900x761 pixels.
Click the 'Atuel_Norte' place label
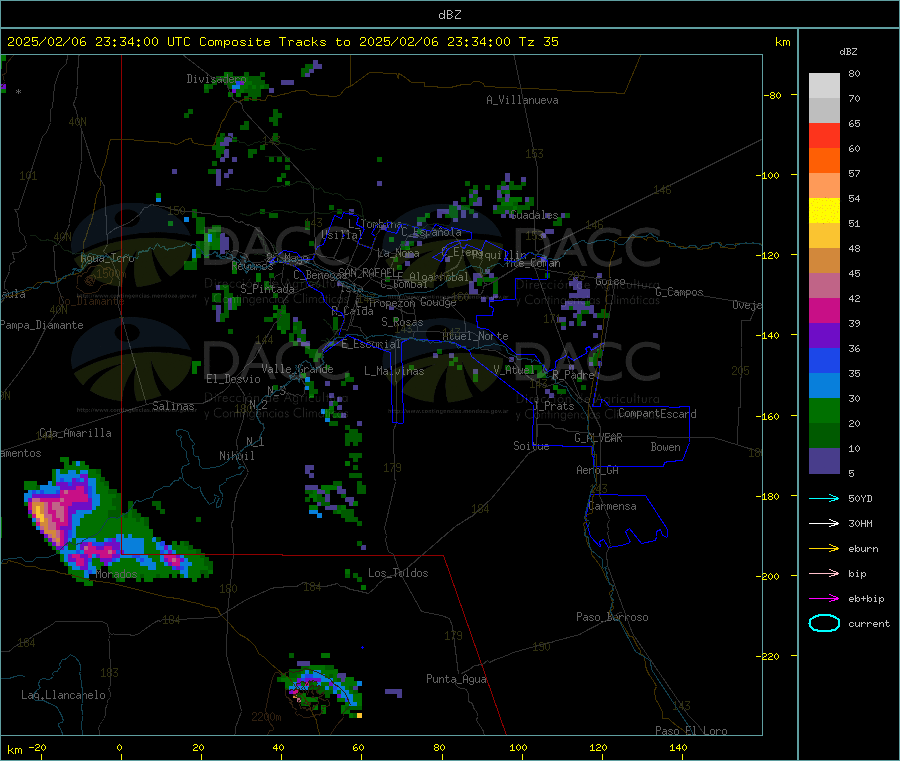point(475,336)
